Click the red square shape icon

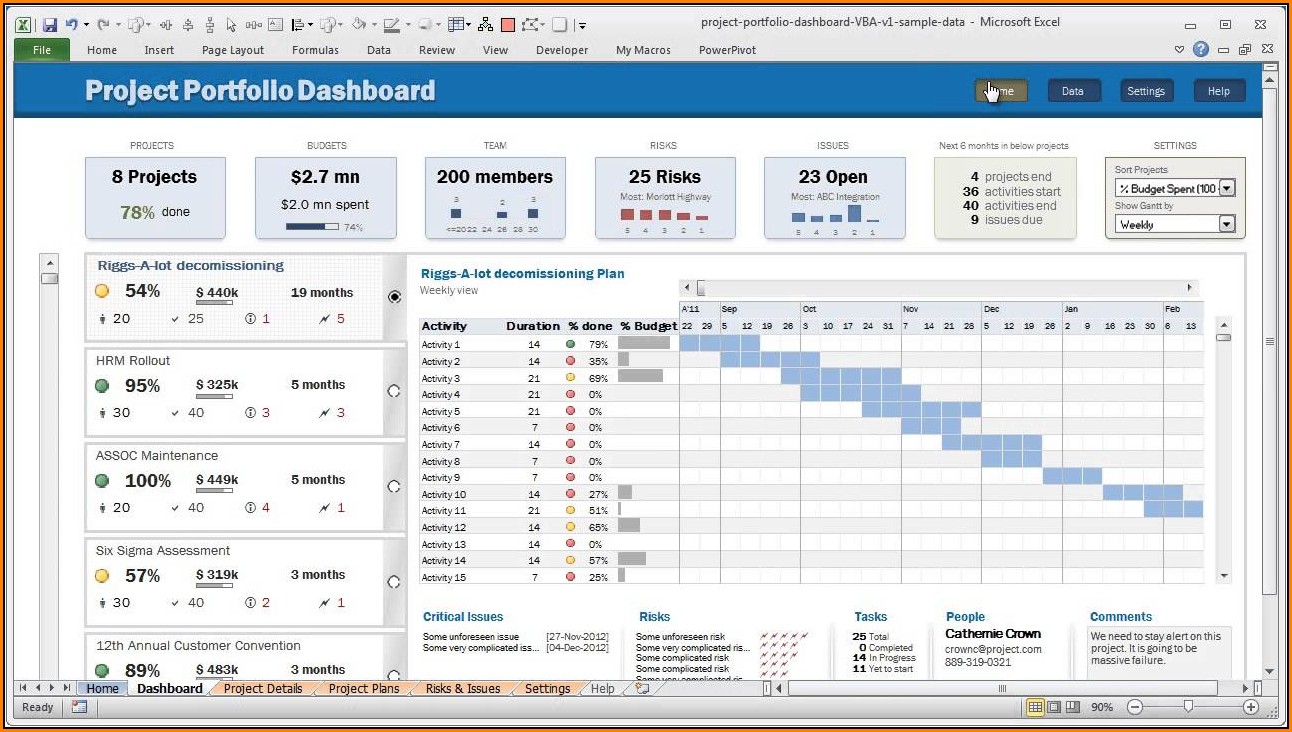508,24
